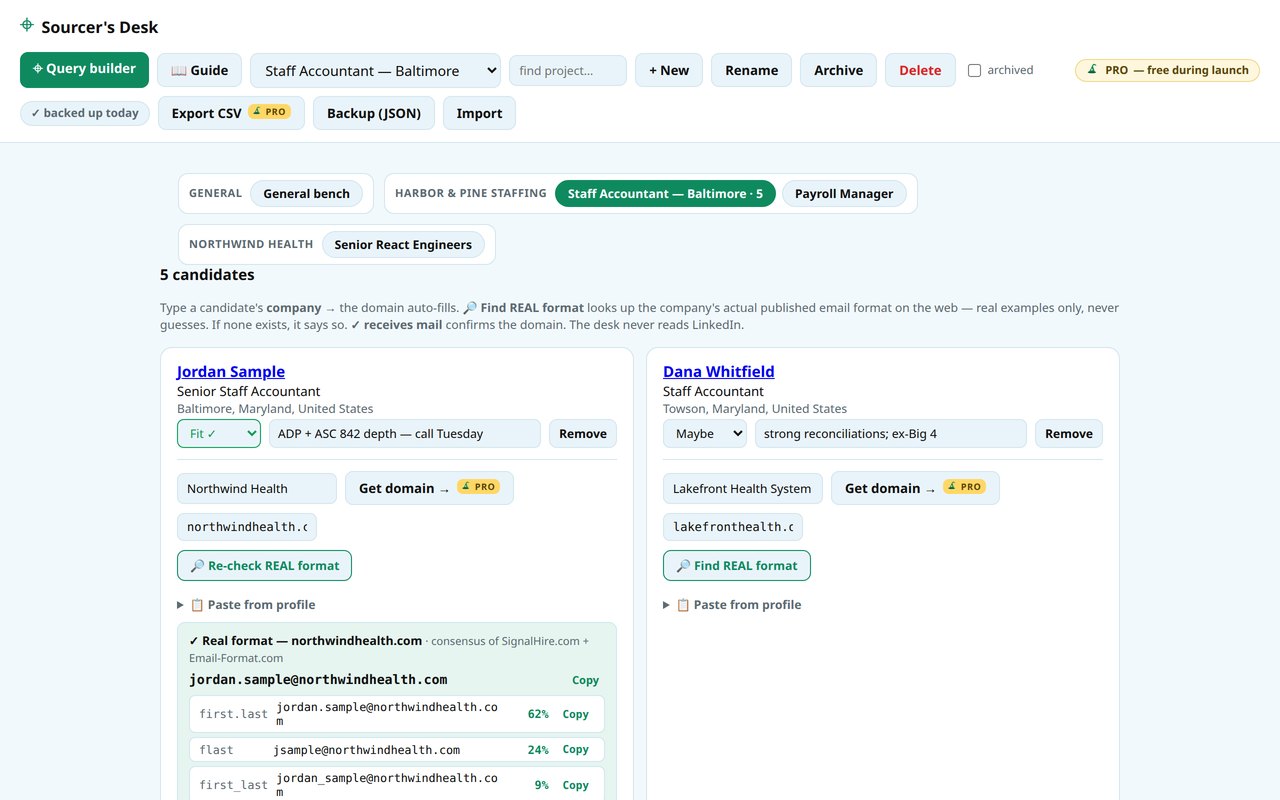
Task: Get domain for Lakefront Health System
Action: click(x=915, y=488)
